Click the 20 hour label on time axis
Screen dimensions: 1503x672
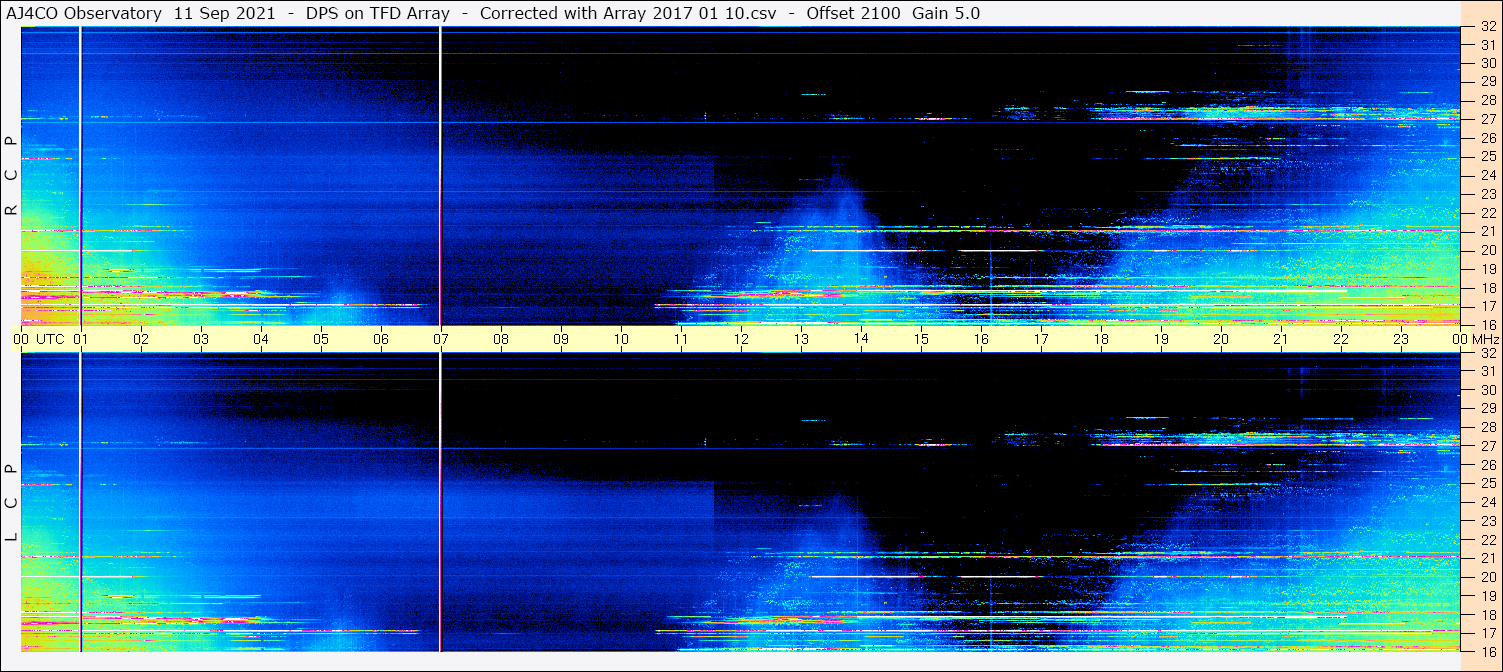1221,339
